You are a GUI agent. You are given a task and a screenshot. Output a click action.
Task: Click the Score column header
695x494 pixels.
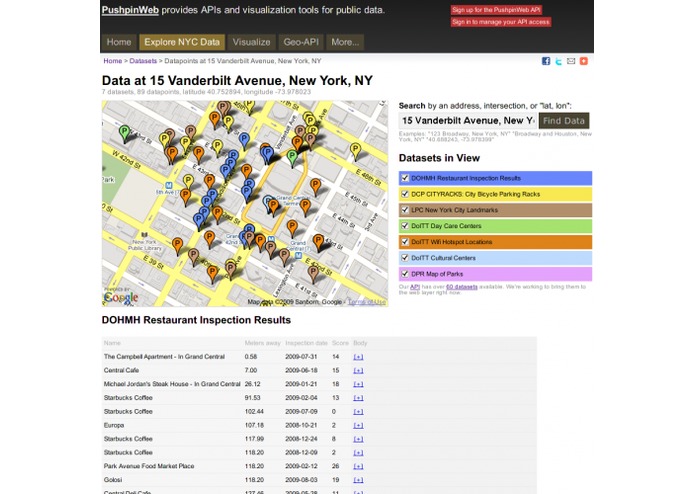340,343
